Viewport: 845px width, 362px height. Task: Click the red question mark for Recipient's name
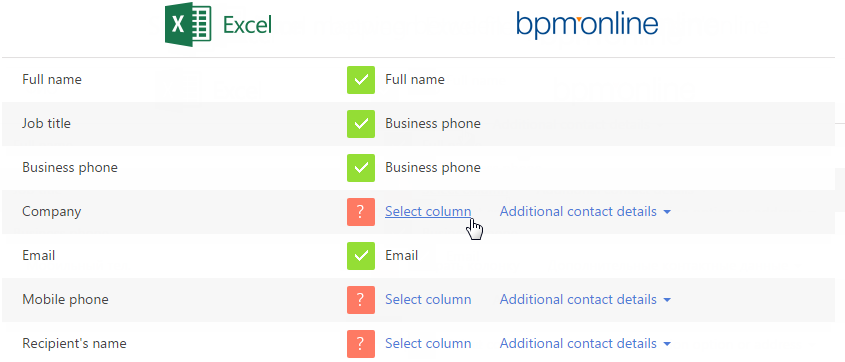click(361, 344)
